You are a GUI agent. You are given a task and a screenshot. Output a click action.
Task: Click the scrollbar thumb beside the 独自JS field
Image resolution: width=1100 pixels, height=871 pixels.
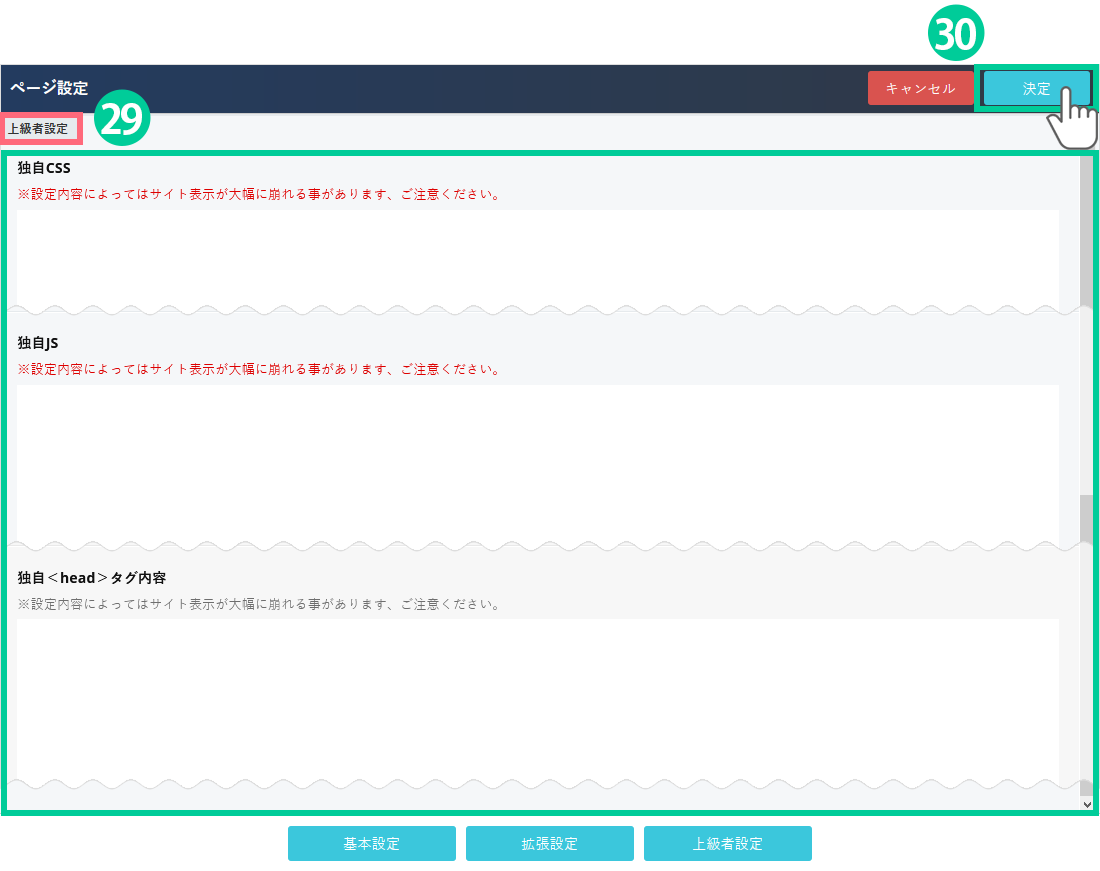[x=1086, y=518]
